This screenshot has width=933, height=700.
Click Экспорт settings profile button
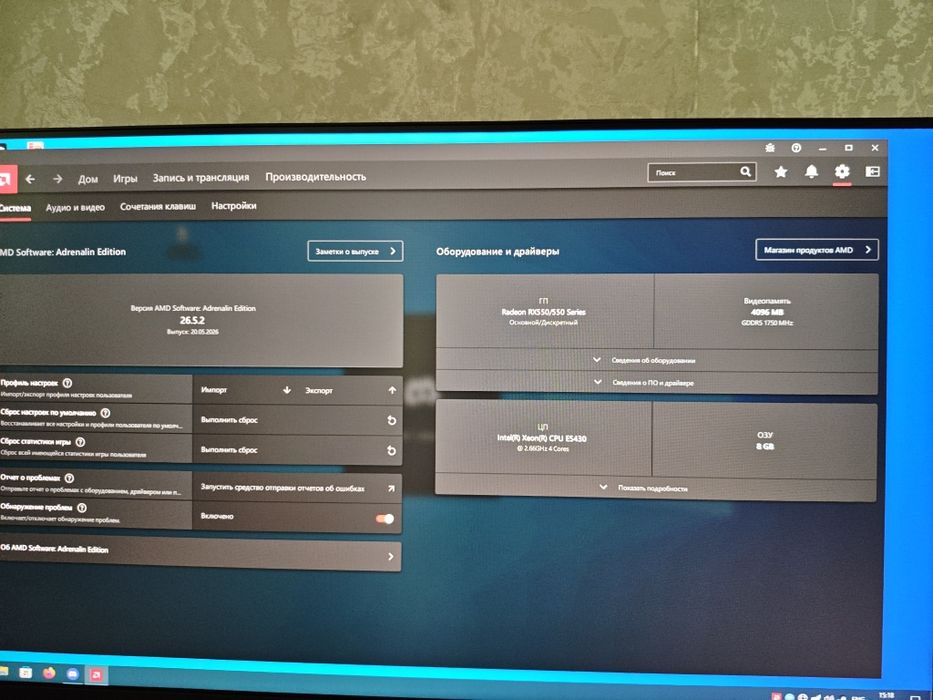[350, 390]
